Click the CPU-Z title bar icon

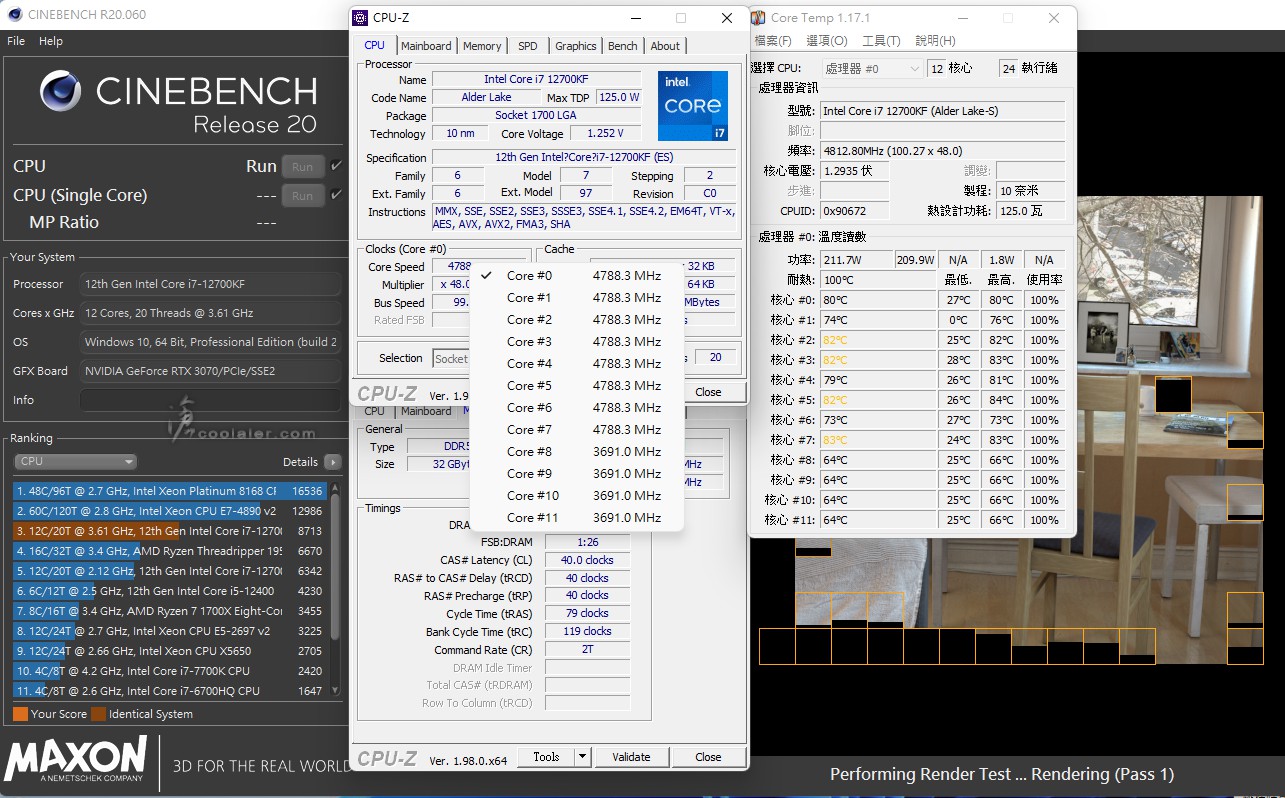tap(361, 18)
